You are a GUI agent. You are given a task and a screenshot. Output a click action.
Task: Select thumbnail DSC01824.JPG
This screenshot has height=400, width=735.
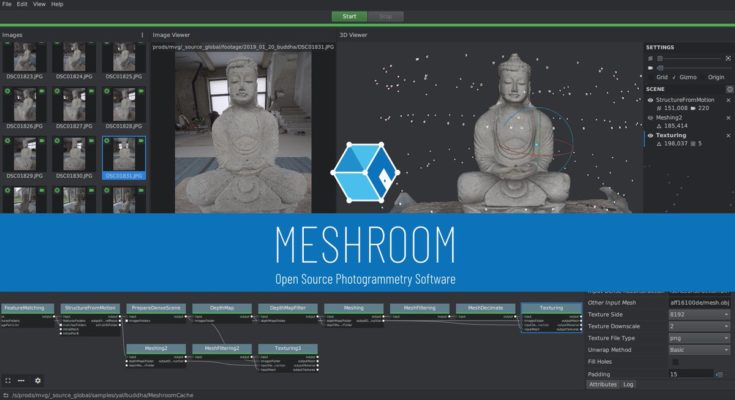pos(74,61)
